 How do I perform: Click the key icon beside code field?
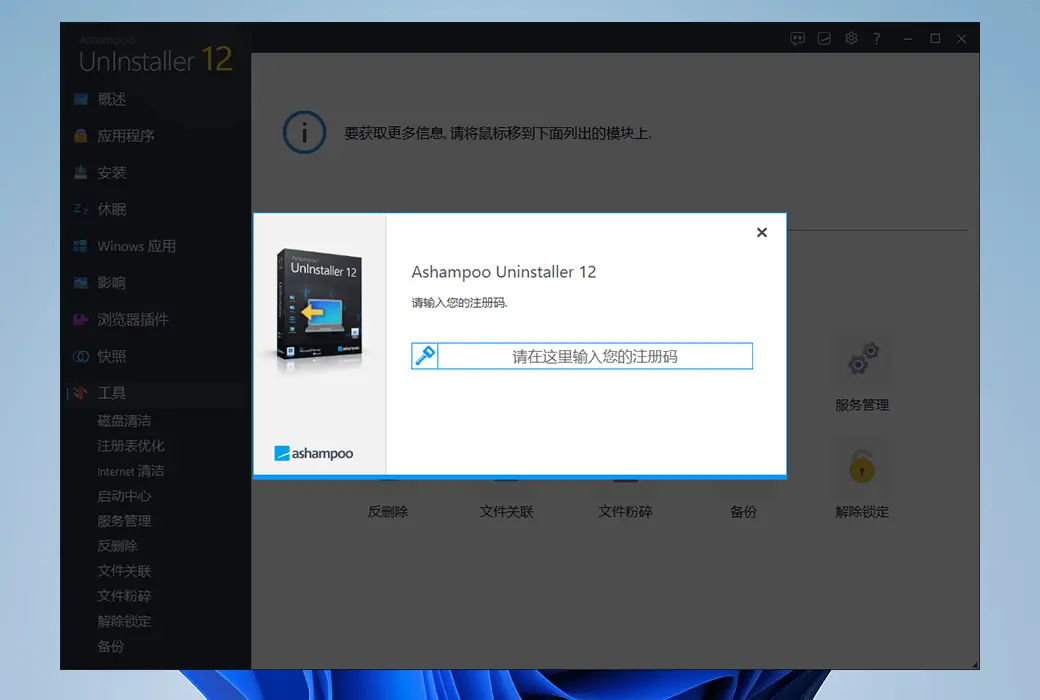tap(424, 356)
